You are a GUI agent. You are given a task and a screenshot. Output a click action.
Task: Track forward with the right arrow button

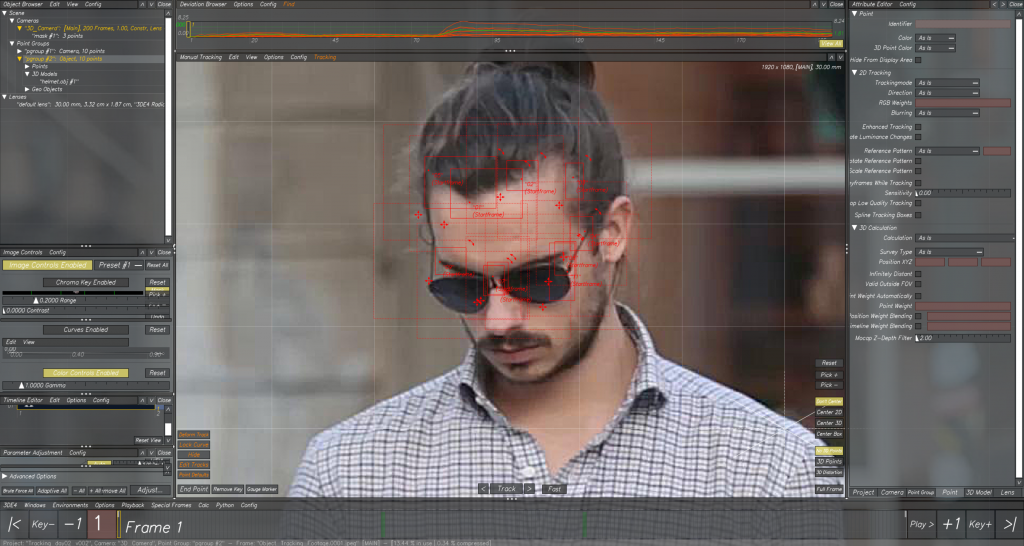click(x=530, y=489)
